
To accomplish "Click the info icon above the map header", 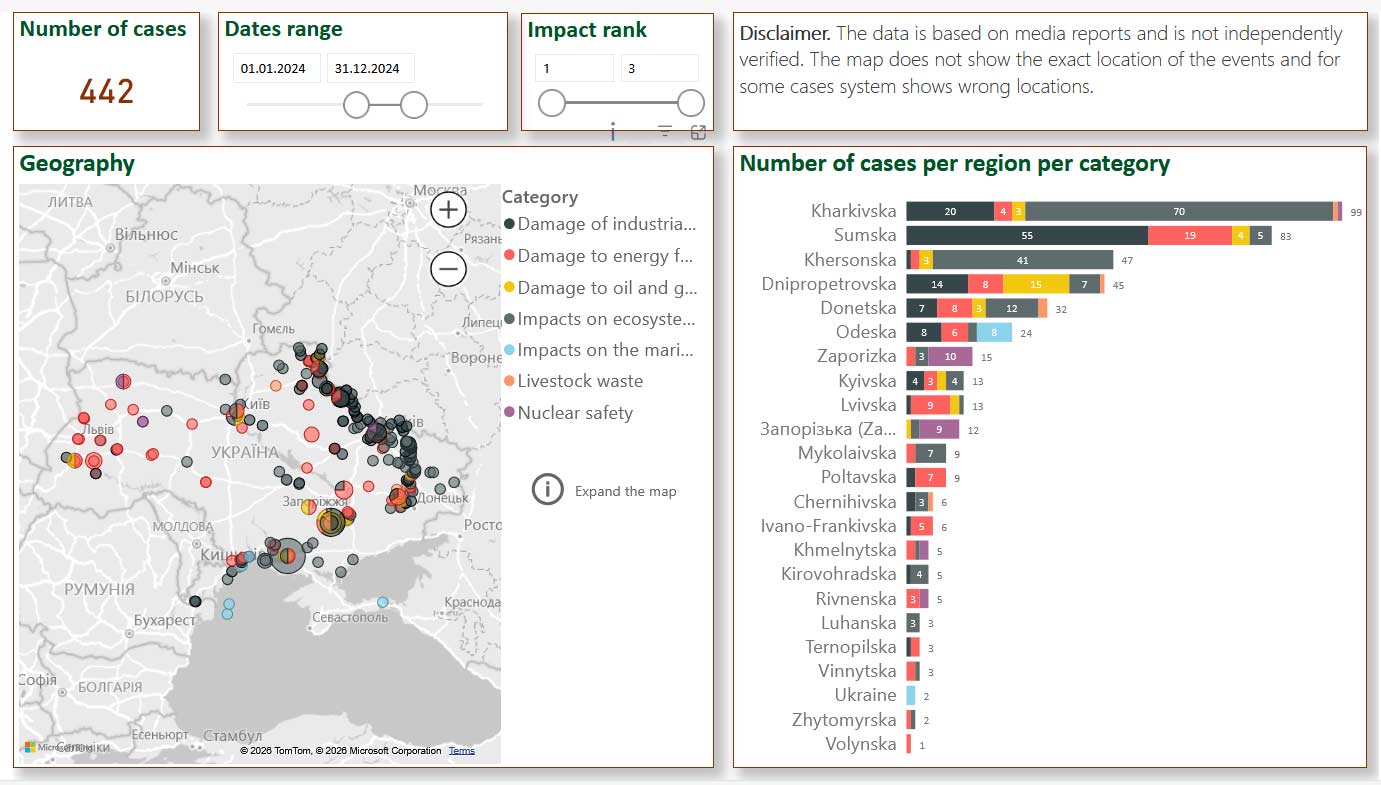I will point(612,131).
